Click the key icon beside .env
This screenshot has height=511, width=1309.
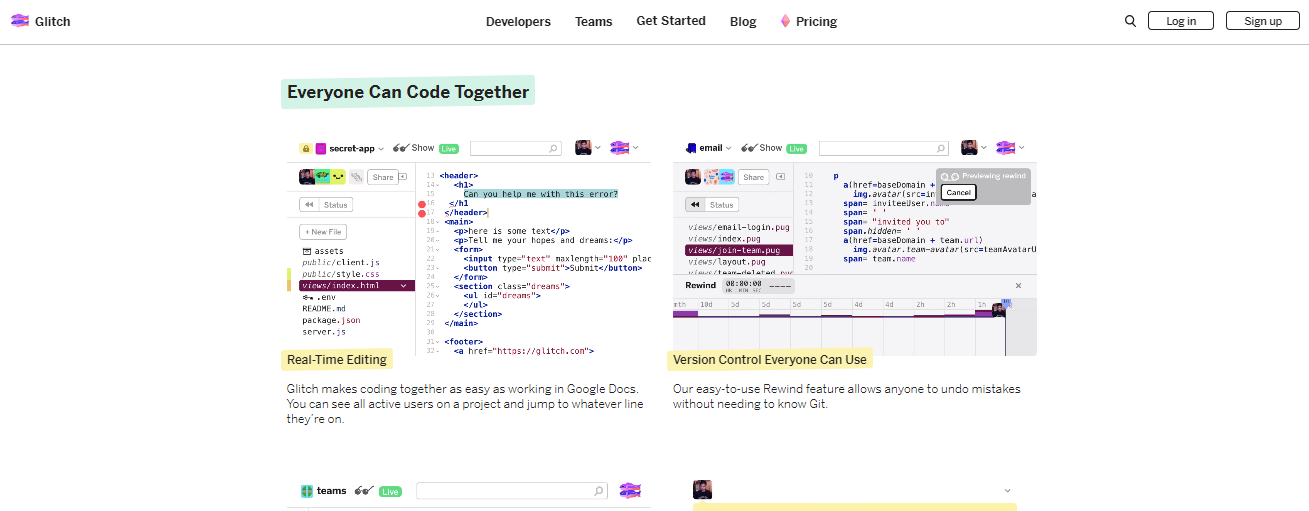(307, 297)
